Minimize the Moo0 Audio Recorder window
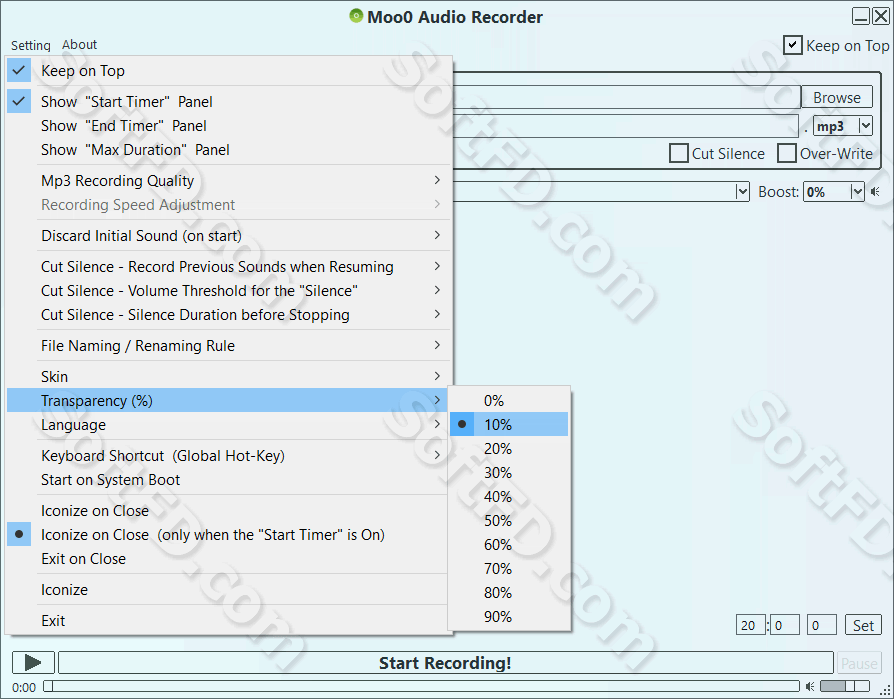The height and width of the screenshot is (699, 894). (x=861, y=16)
